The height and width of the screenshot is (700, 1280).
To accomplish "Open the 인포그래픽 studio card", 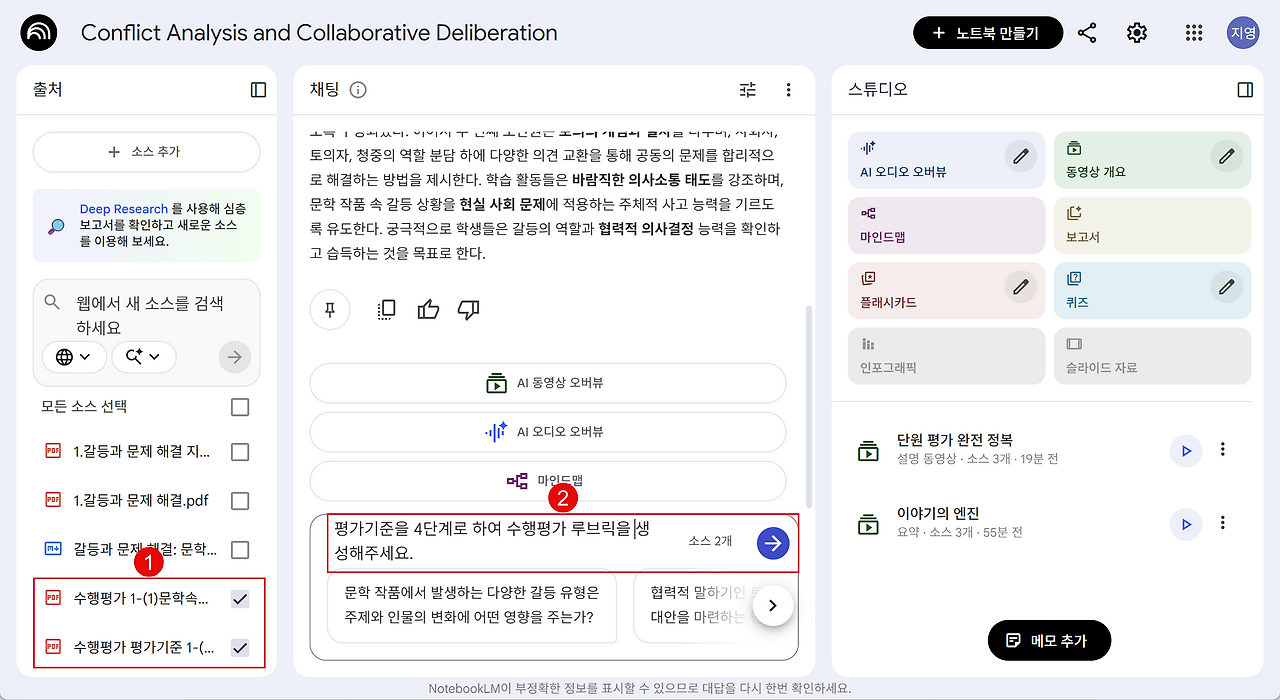I will click(945, 356).
